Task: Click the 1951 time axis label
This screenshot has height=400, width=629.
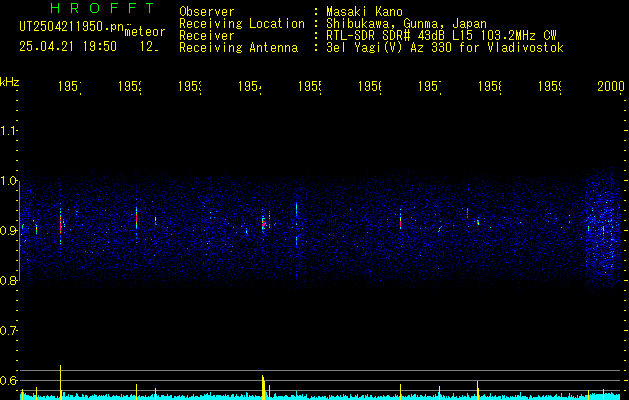Action: (x=70, y=86)
